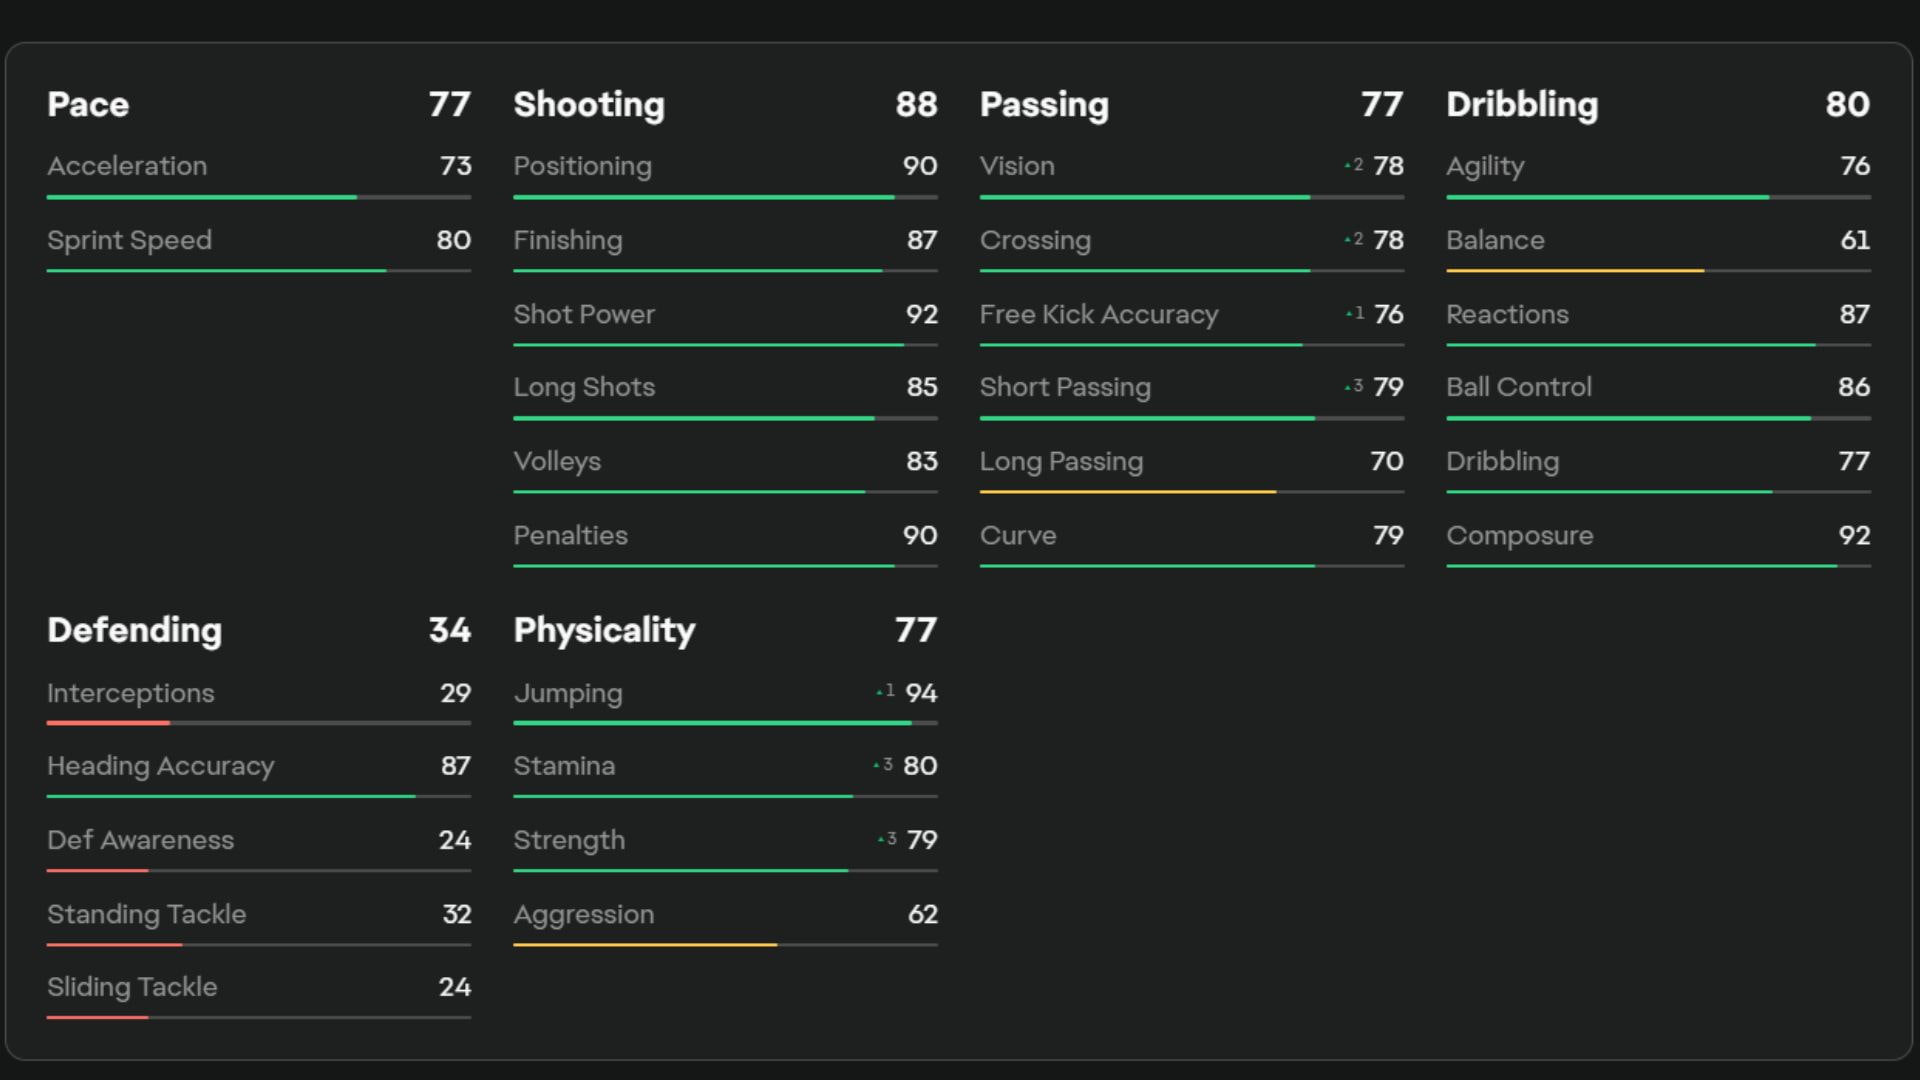Click the Short Passing +3 boost indicator
This screenshot has width=1920, height=1080.
point(1354,386)
